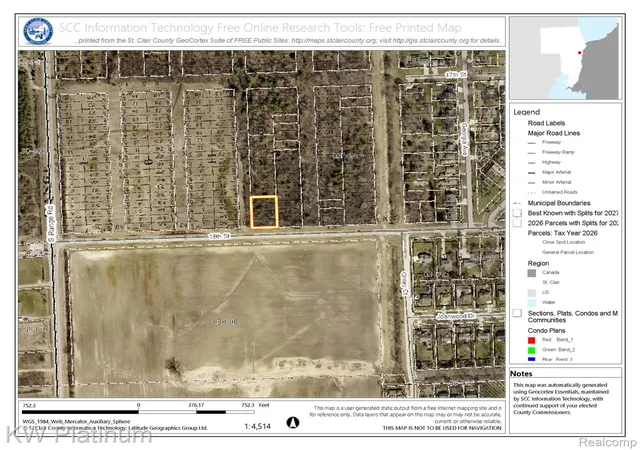640x450 pixels.
Task: Click the 18th St road label
Action: pyautogui.click(x=220, y=236)
